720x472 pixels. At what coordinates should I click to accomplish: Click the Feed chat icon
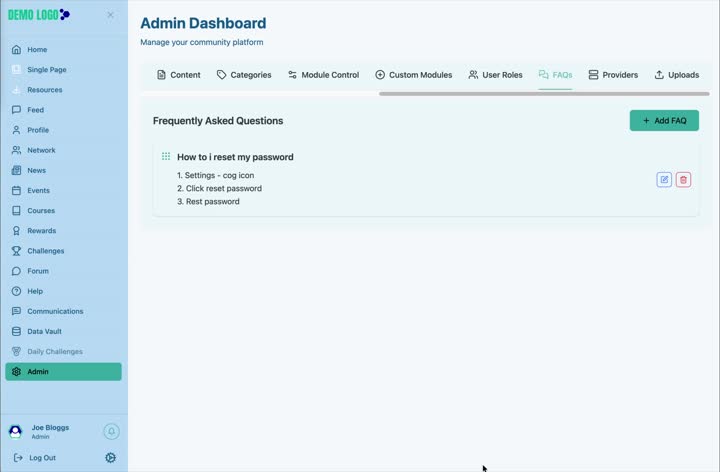(x=16, y=110)
